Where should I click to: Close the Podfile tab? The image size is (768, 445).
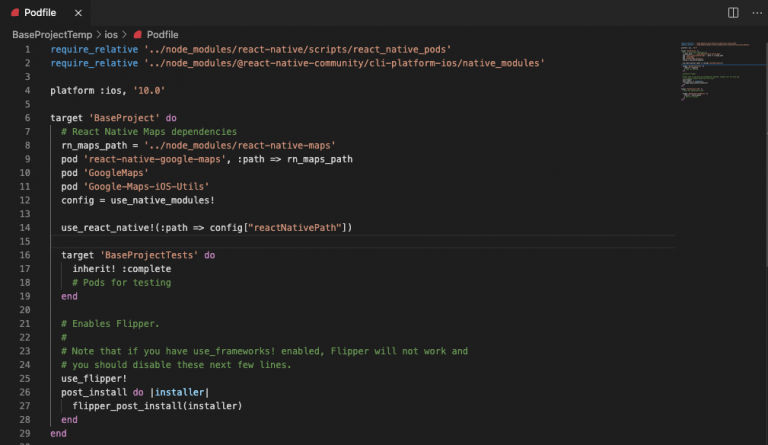click(78, 13)
